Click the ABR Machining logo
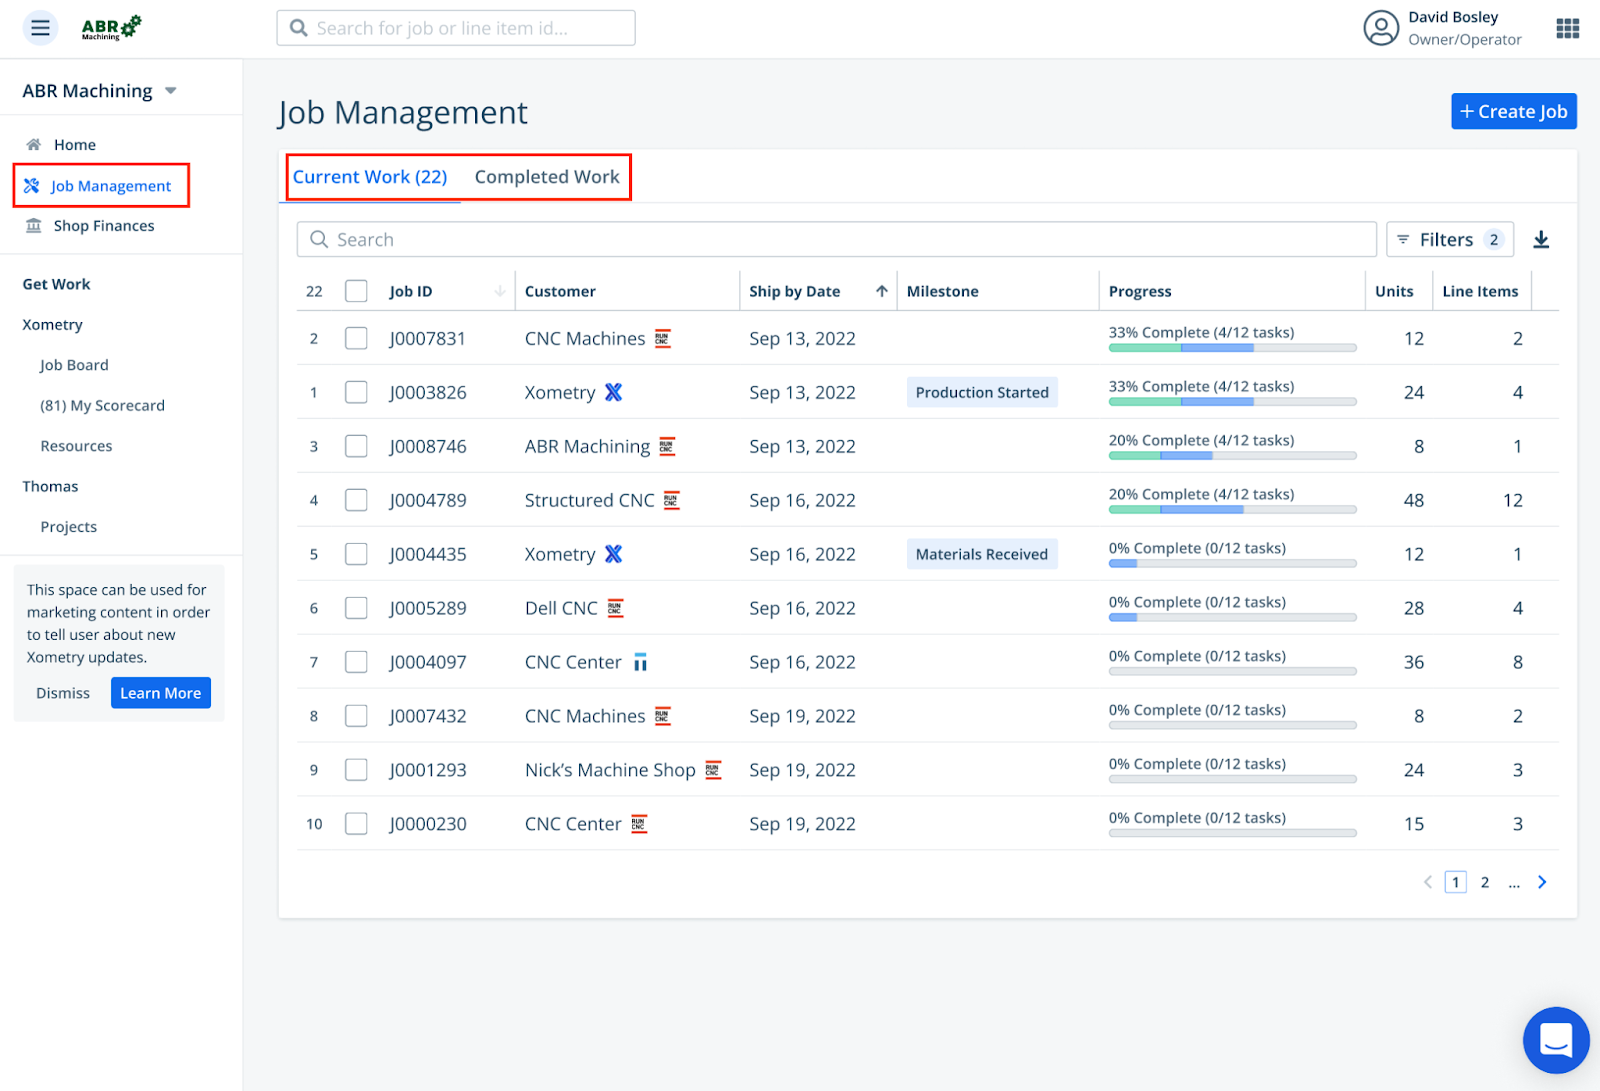Viewport: 1600px width, 1091px height. [x=111, y=28]
